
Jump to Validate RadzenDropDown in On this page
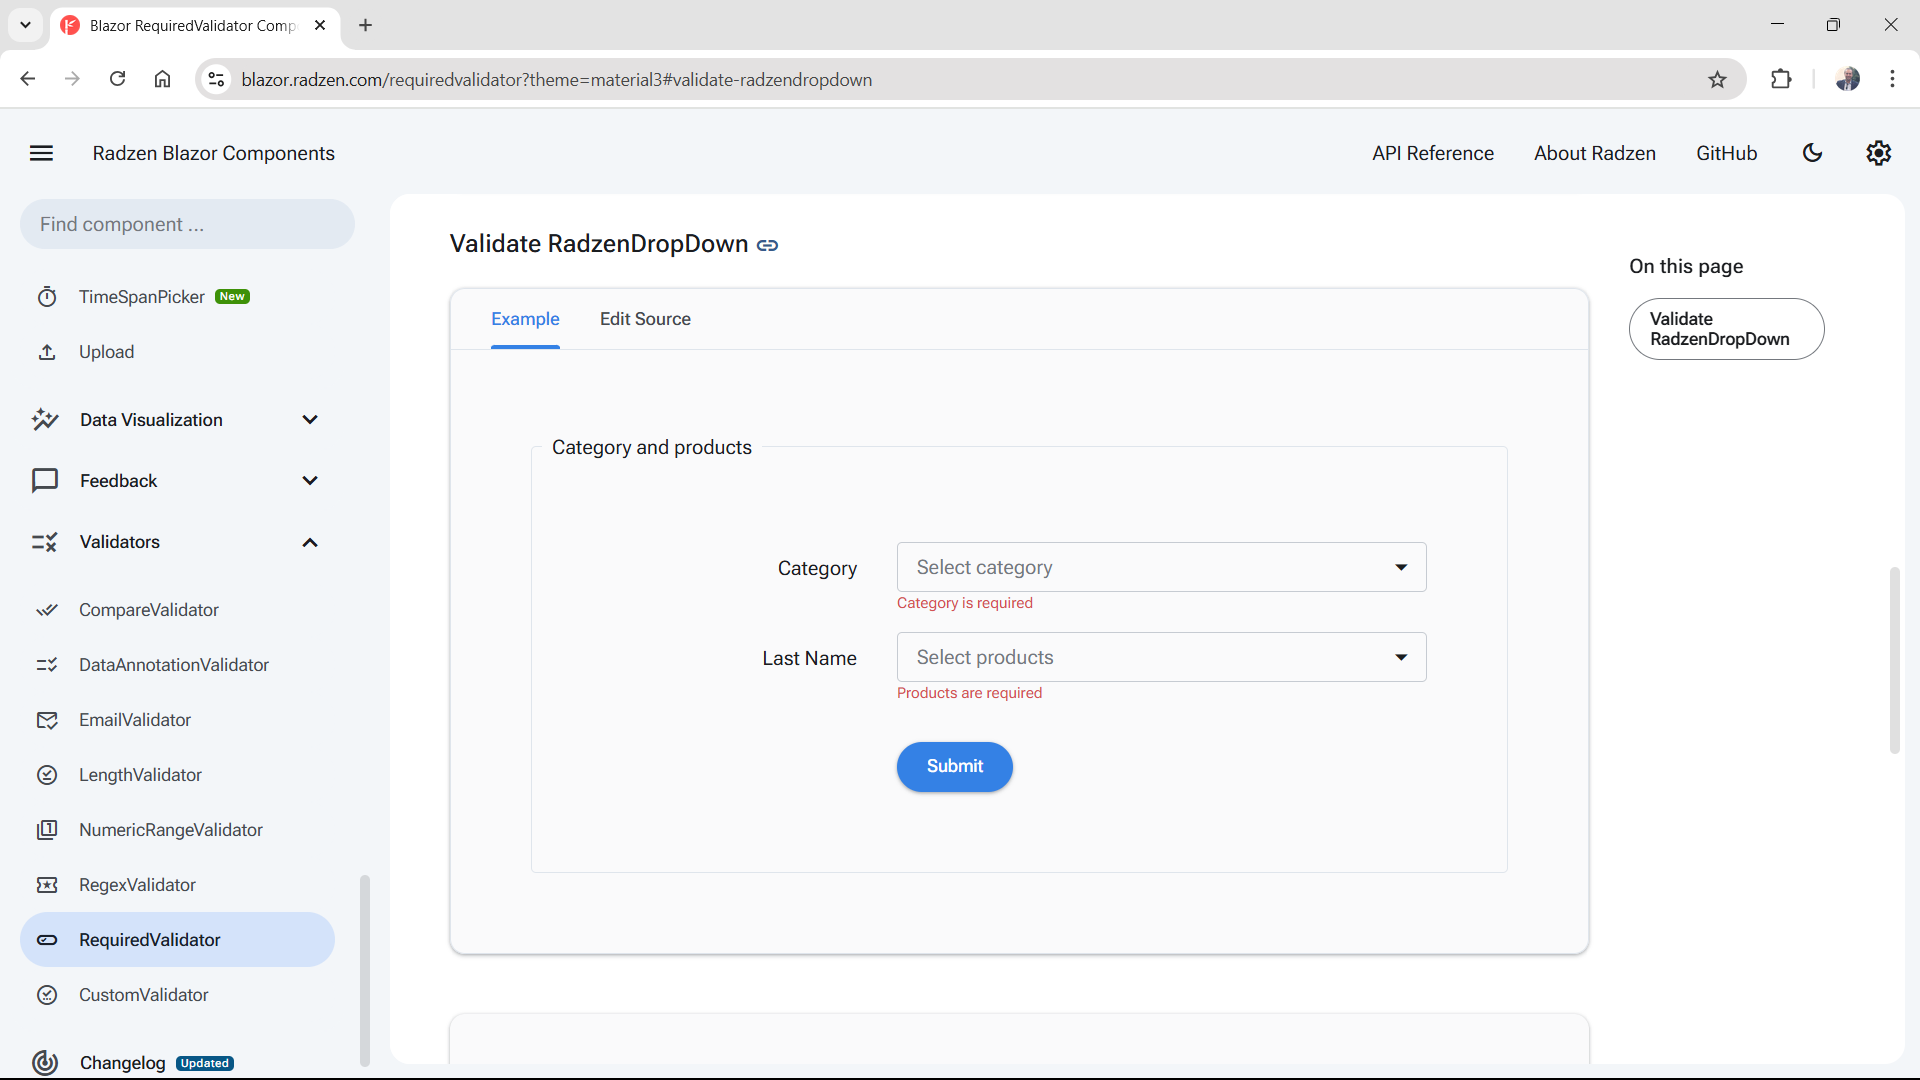[1725, 329]
